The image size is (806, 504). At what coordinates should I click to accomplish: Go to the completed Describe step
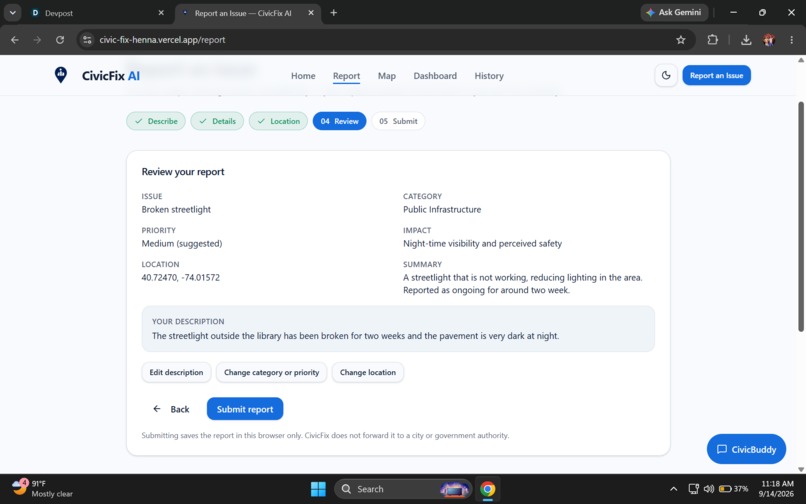156,121
